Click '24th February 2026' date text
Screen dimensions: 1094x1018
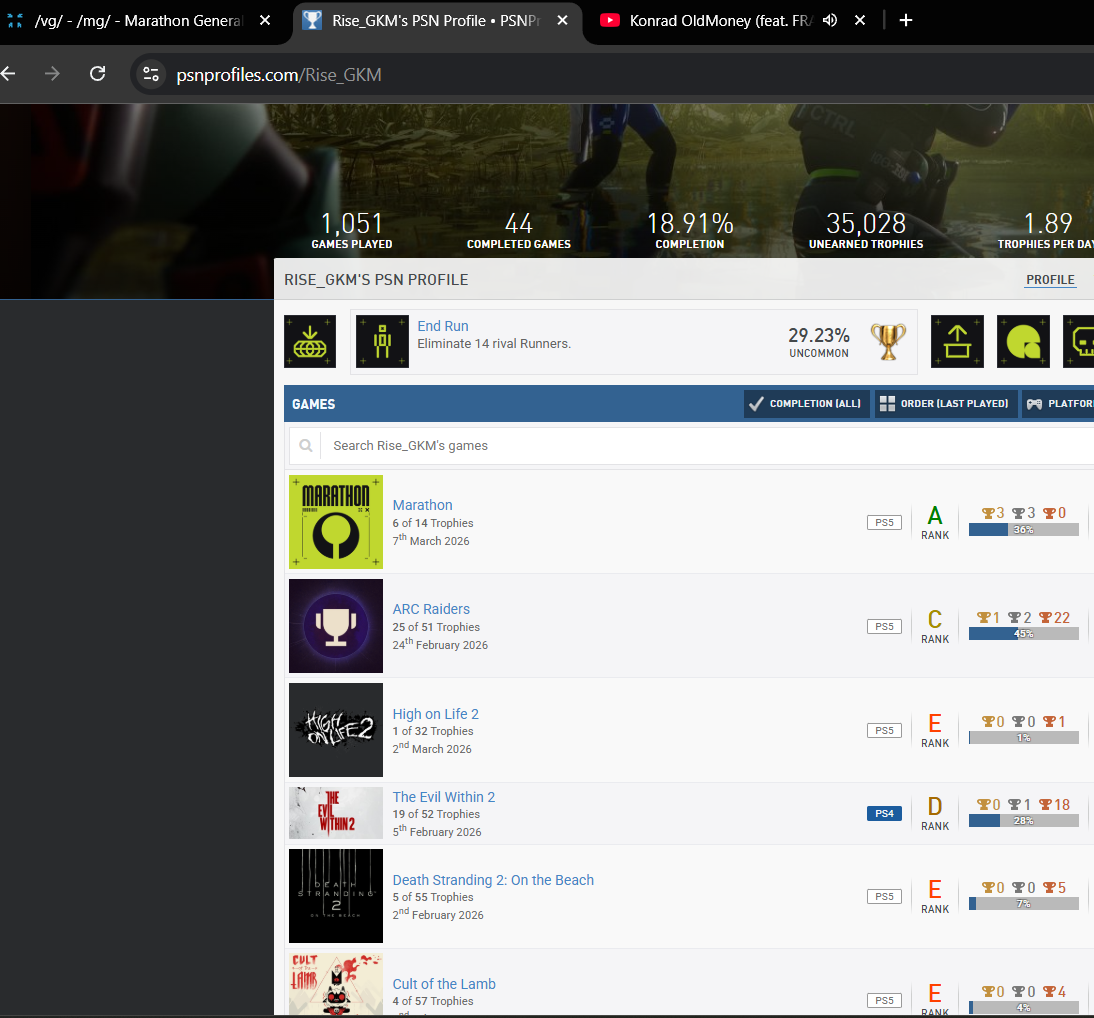(x=440, y=644)
